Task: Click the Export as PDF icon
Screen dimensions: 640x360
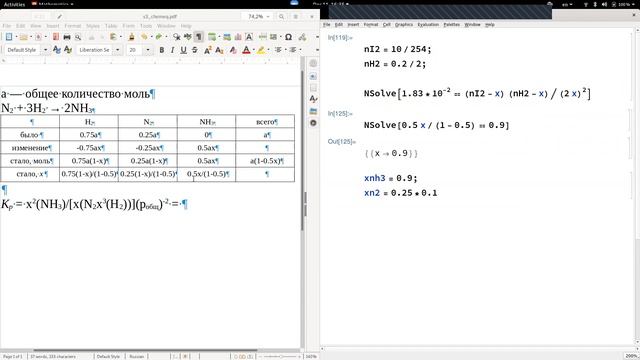Action: click(56, 37)
